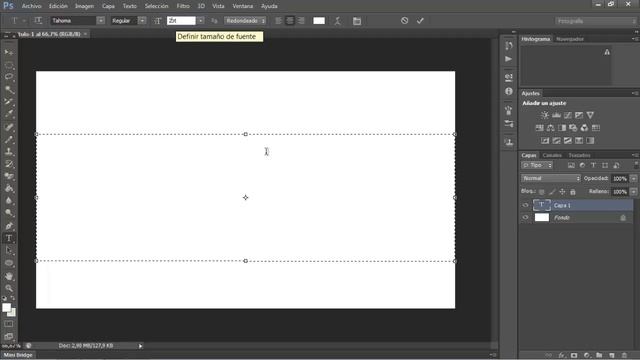Select the Rectangular Marquee tool

pyautogui.click(x=9, y=64)
